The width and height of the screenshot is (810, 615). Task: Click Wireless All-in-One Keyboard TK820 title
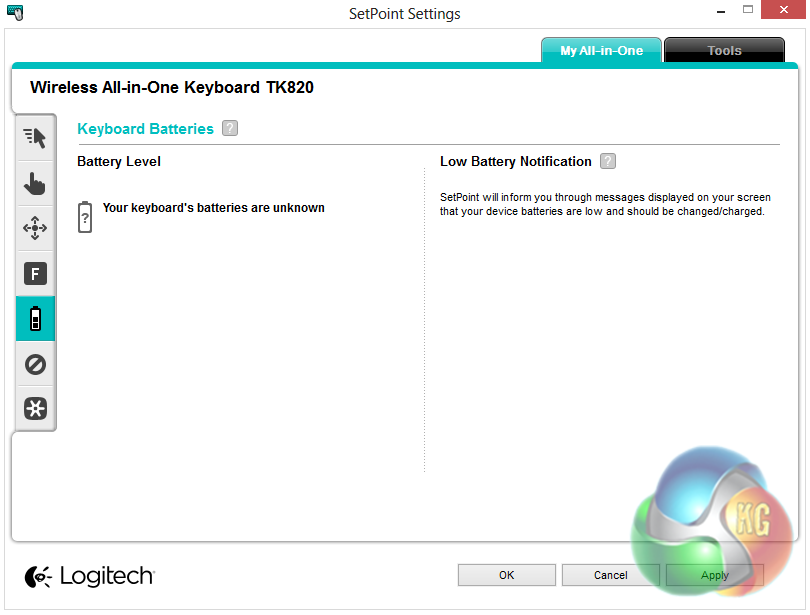click(172, 87)
